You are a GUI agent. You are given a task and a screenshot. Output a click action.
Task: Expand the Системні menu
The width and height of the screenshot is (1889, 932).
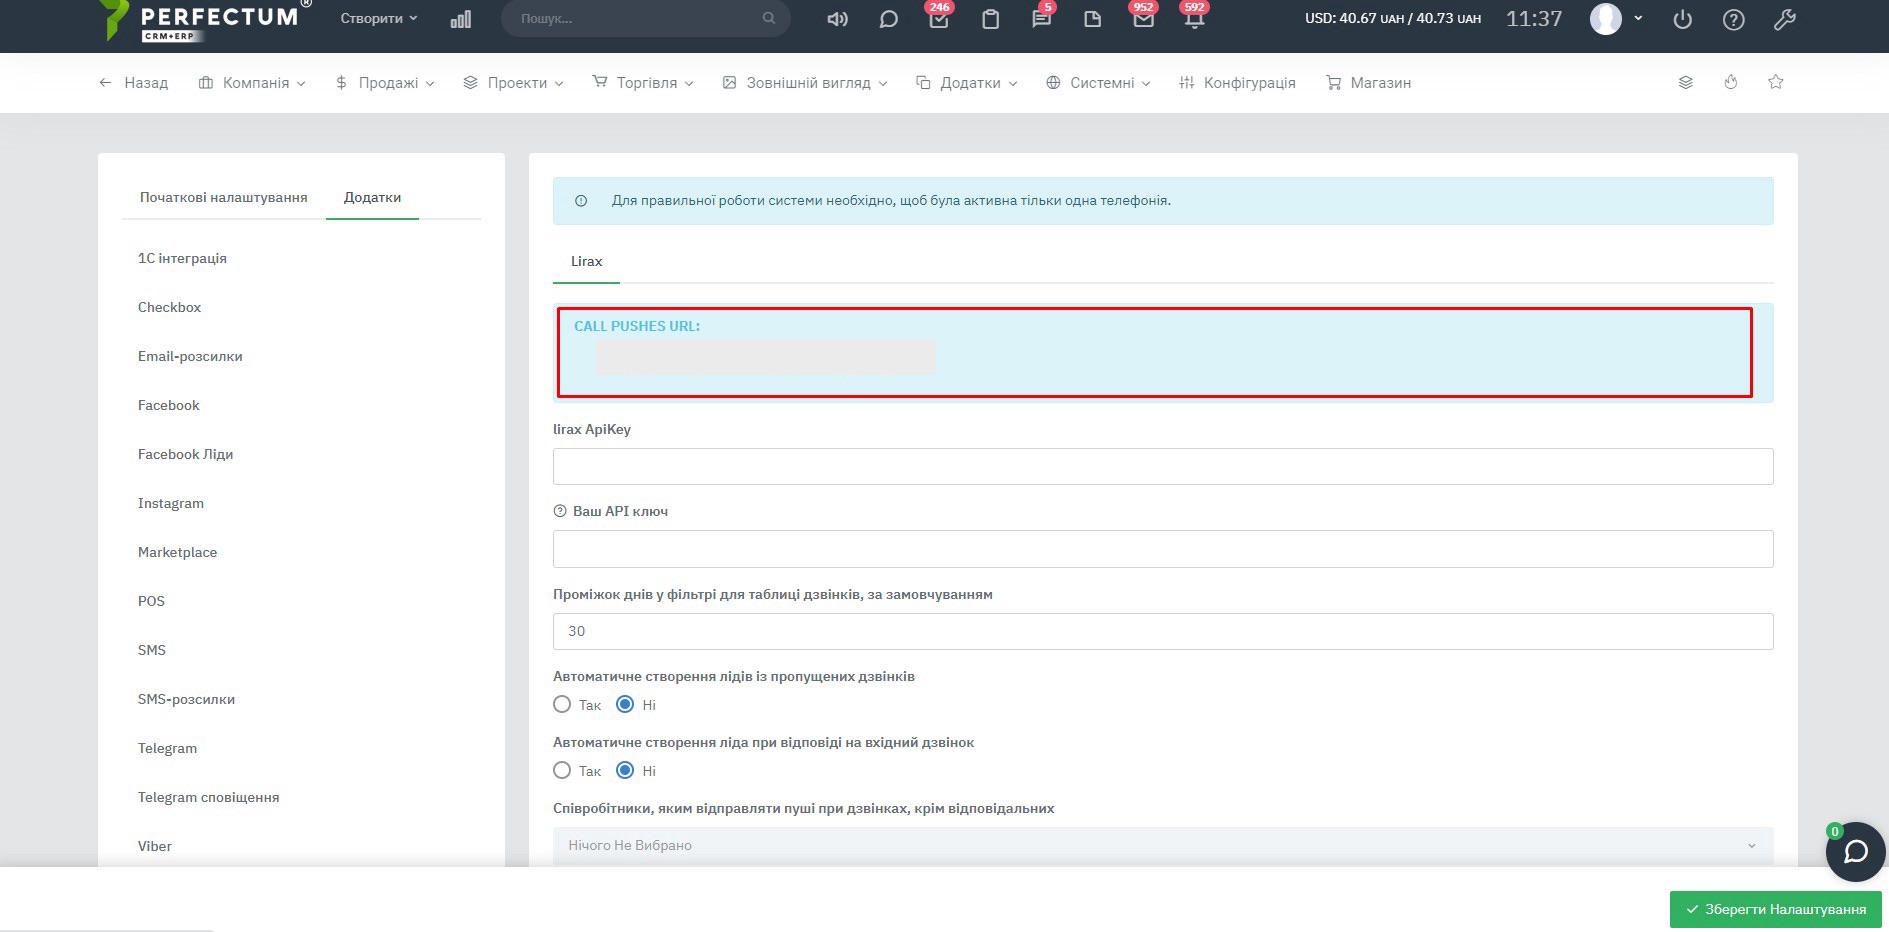(1098, 83)
